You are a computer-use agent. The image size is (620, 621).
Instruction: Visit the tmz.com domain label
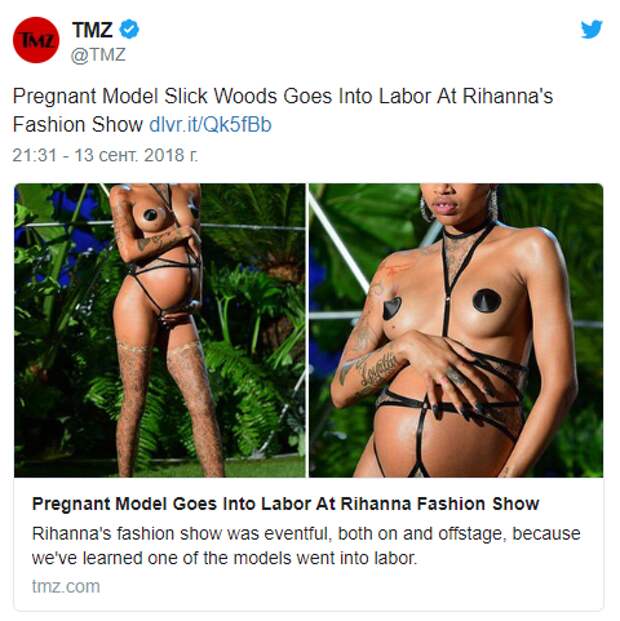(x=66, y=587)
